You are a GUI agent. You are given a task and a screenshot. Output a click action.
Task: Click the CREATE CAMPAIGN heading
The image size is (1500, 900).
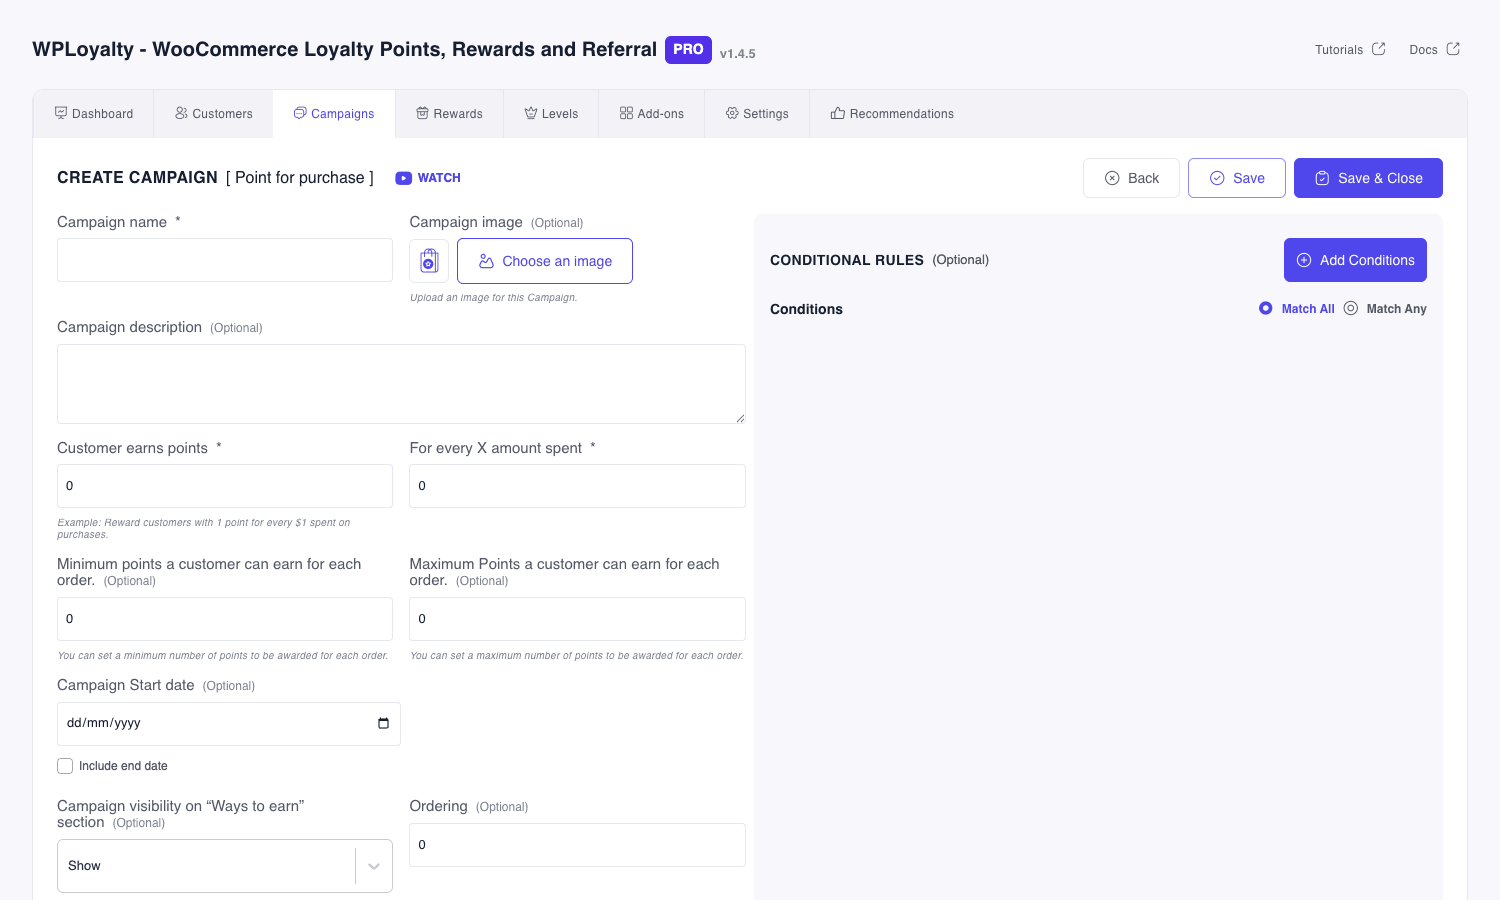tap(137, 178)
